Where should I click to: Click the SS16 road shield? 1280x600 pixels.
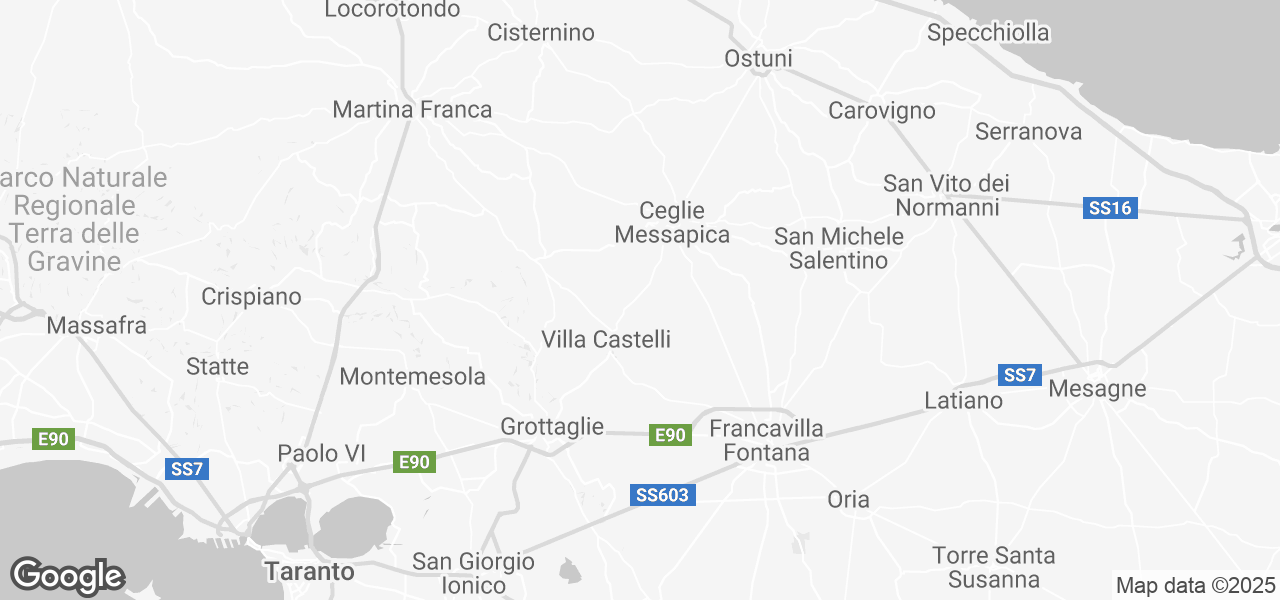click(x=1110, y=209)
